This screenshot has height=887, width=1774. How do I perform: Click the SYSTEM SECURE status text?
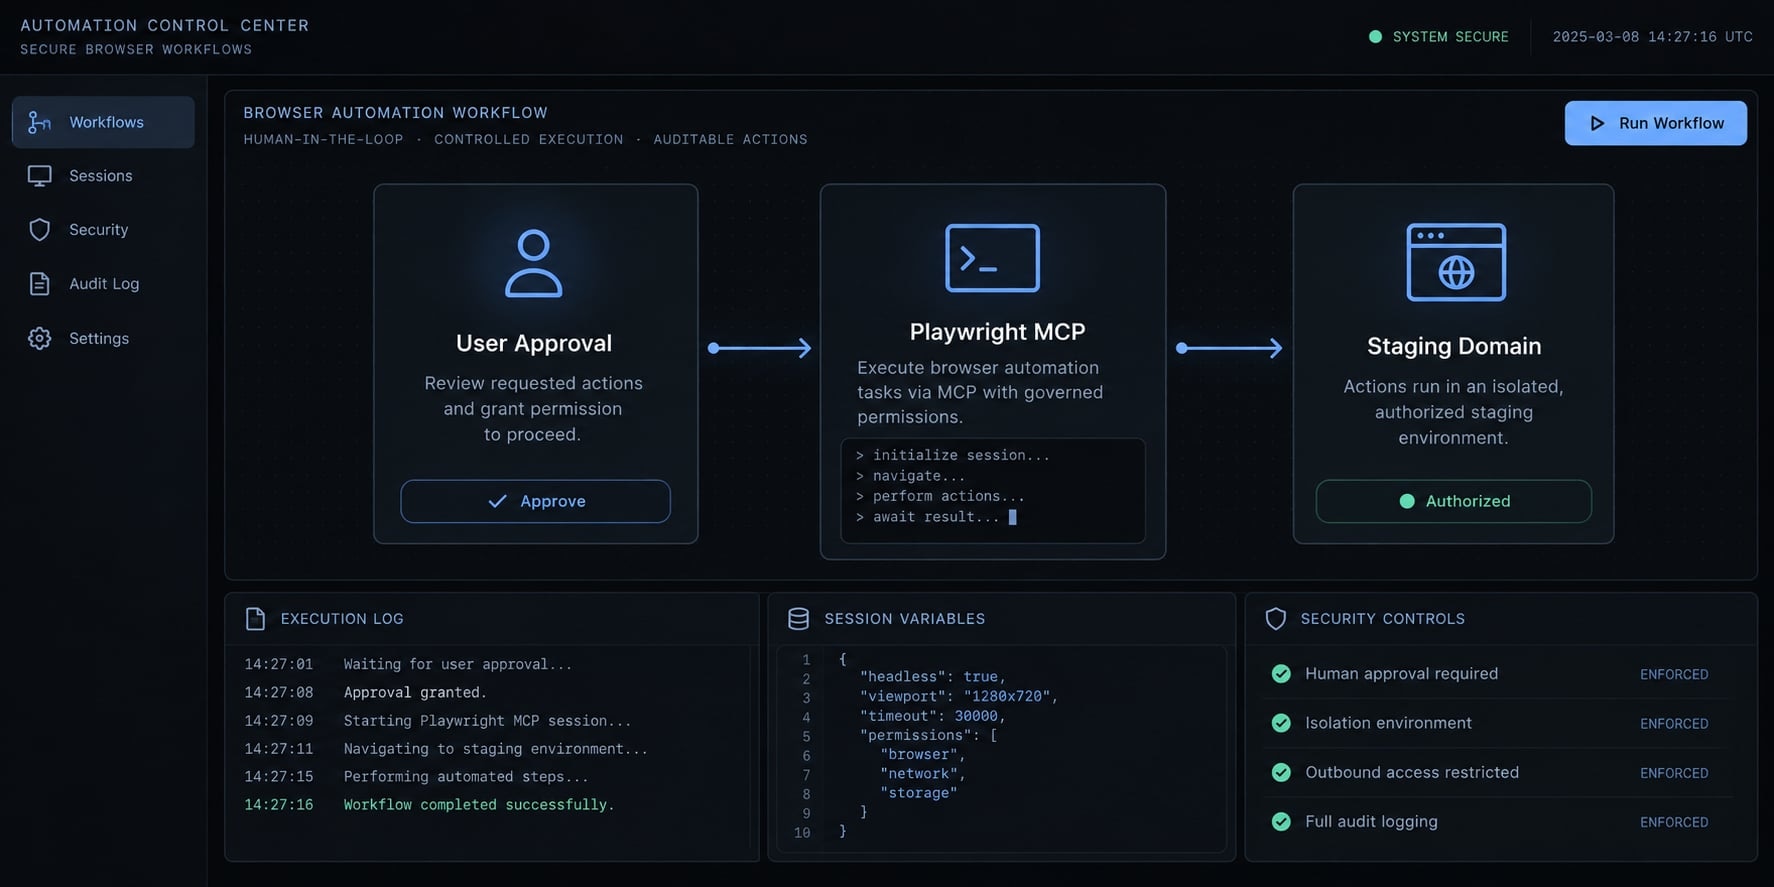(x=1450, y=37)
